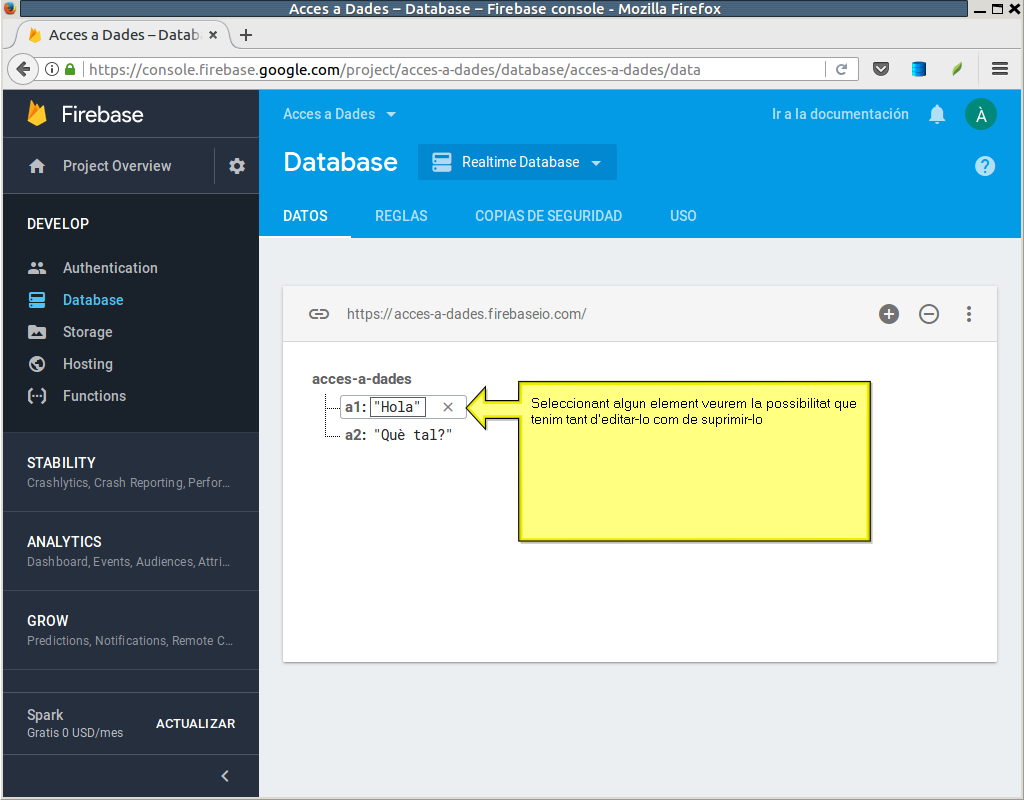This screenshot has height=800, width=1024.
Task: Open the Firefox hamburger menu
Action: [x=1000, y=69]
